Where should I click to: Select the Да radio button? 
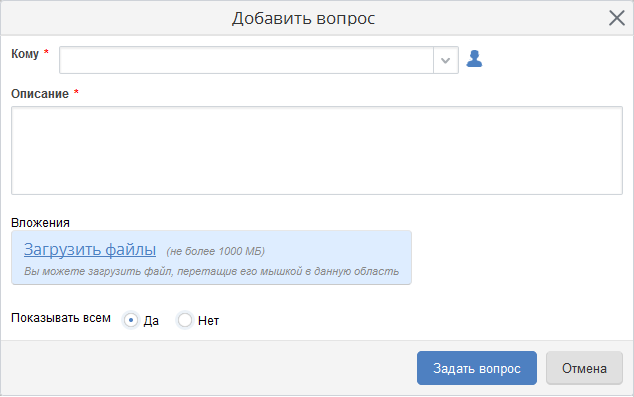[131, 320]
